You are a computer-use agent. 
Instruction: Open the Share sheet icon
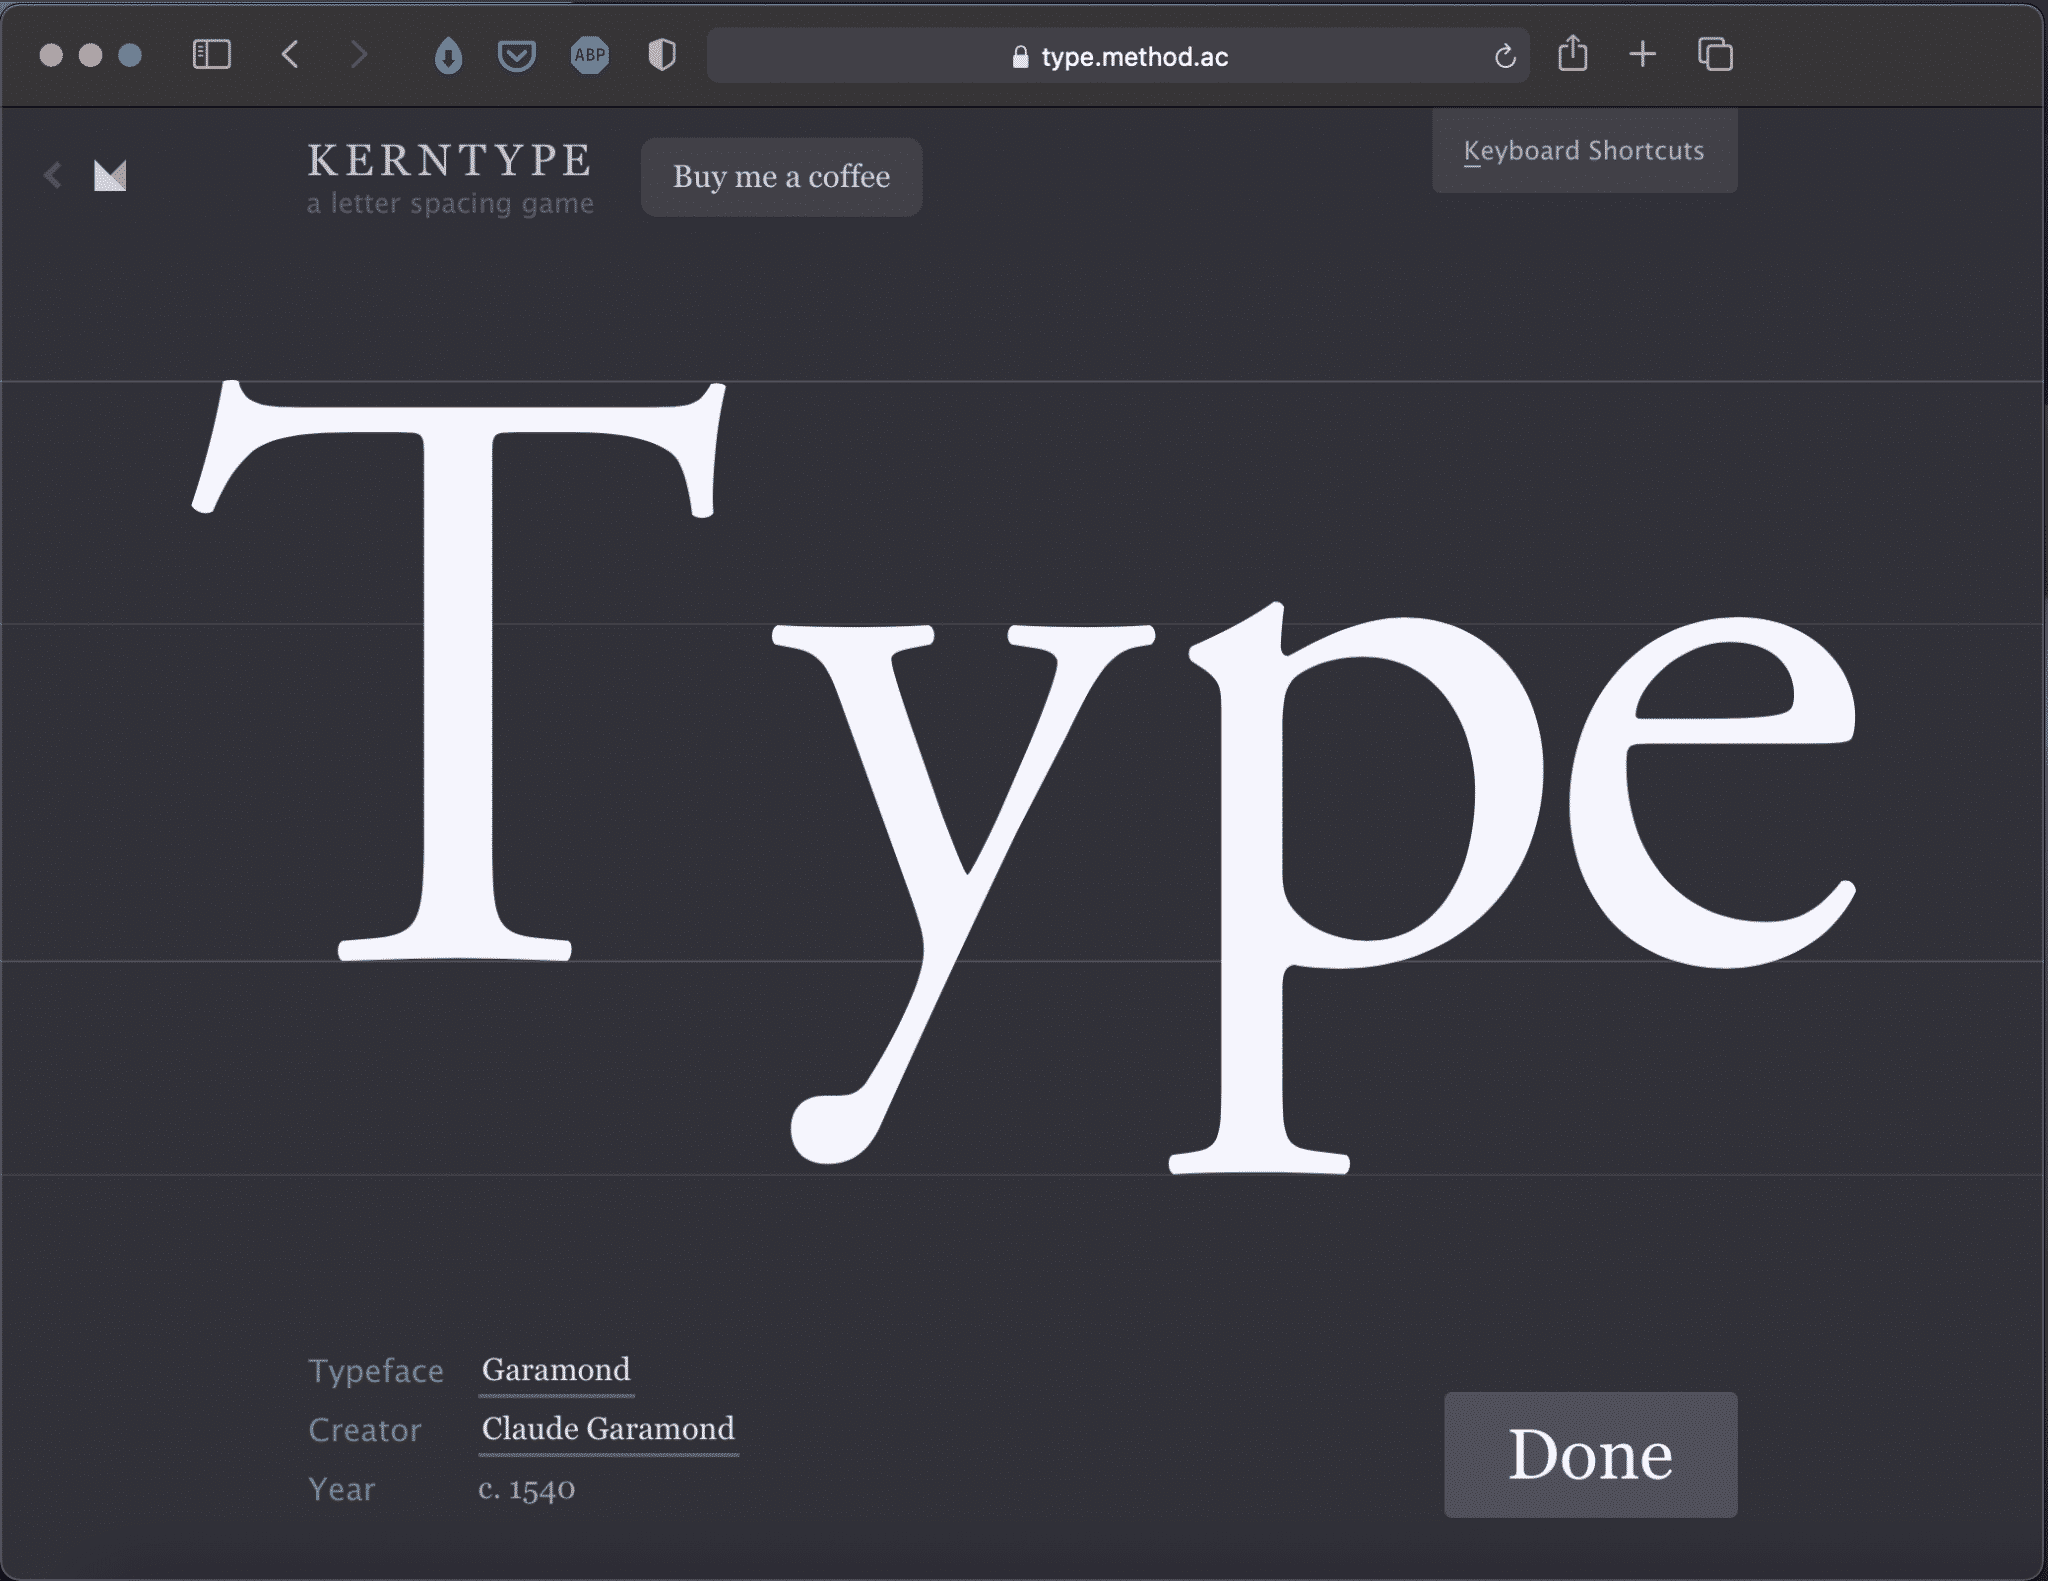pyautogui.click(x=1572, y=54)
